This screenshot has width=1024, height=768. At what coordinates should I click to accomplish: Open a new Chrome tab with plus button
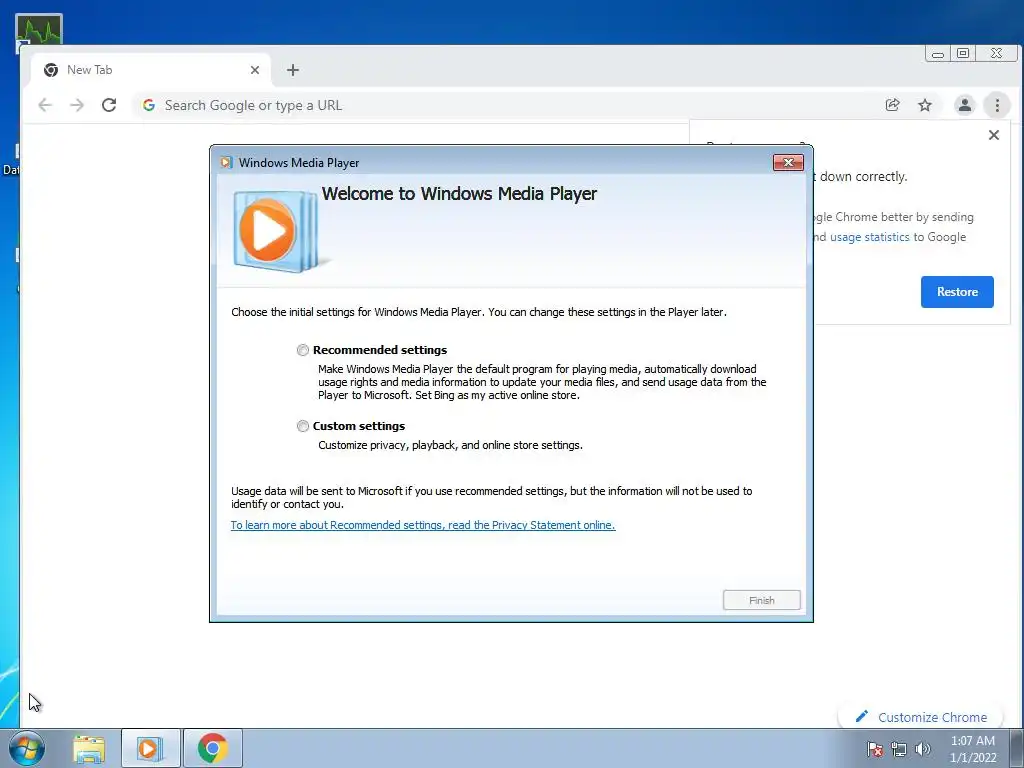coord(293,70)
